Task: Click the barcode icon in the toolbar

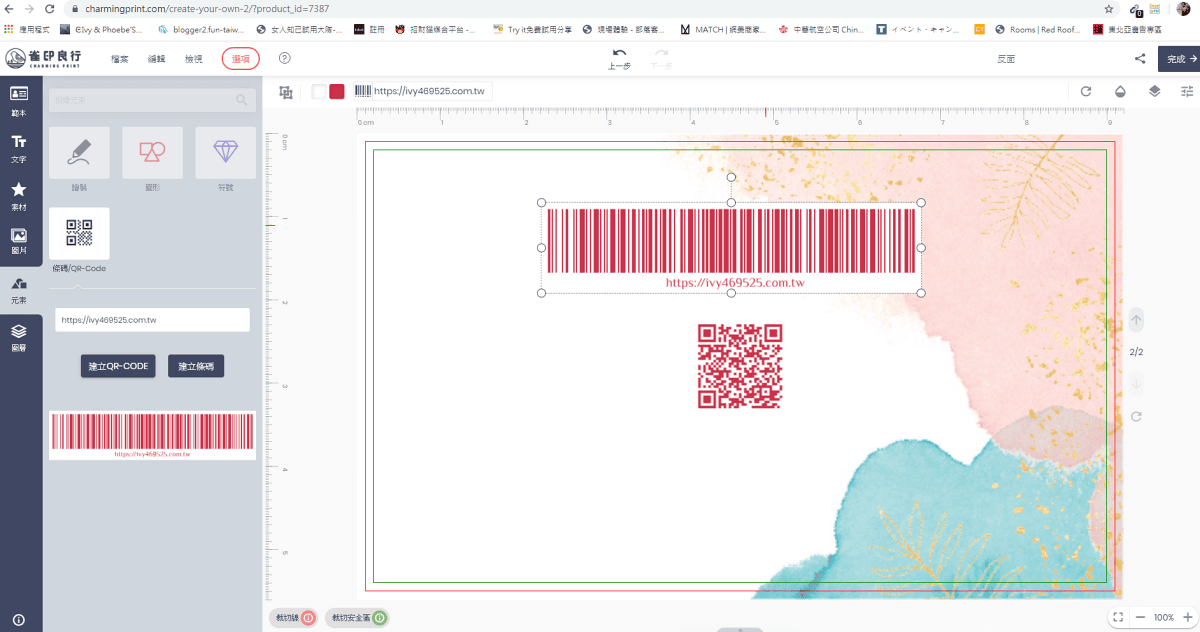Action: tap(362, 91)
